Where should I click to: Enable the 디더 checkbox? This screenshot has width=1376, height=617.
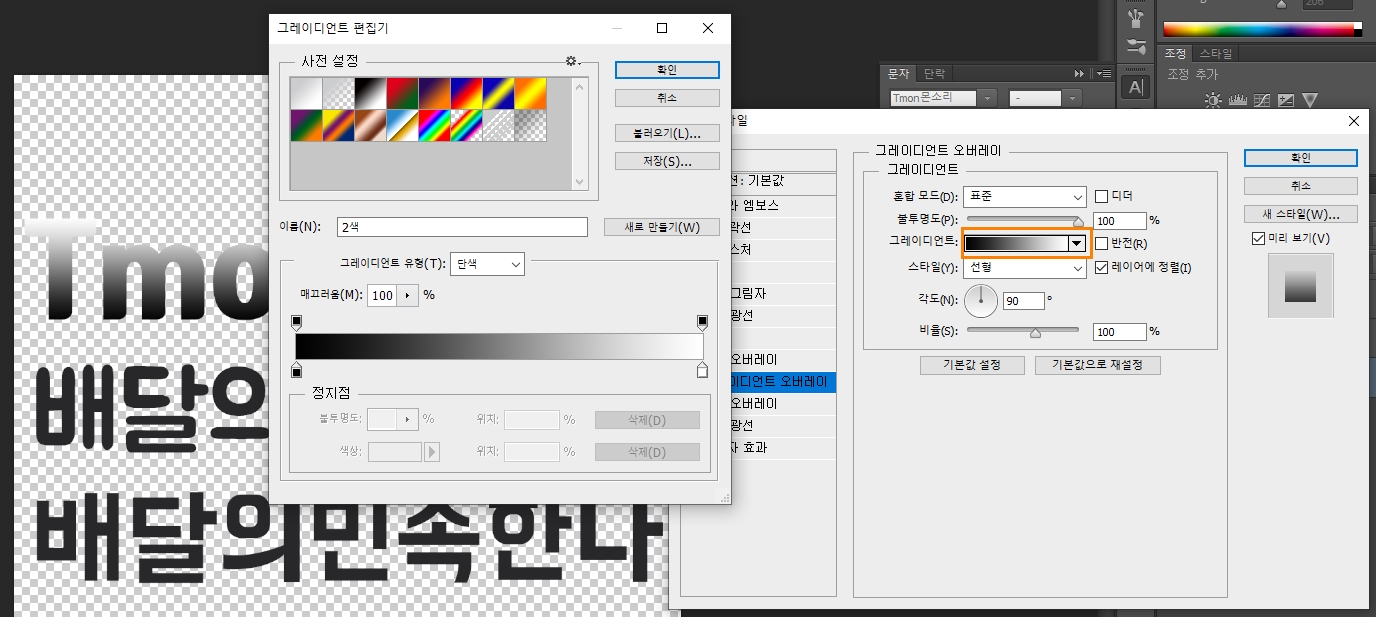pyautogui.click(x=1101, y=196)
